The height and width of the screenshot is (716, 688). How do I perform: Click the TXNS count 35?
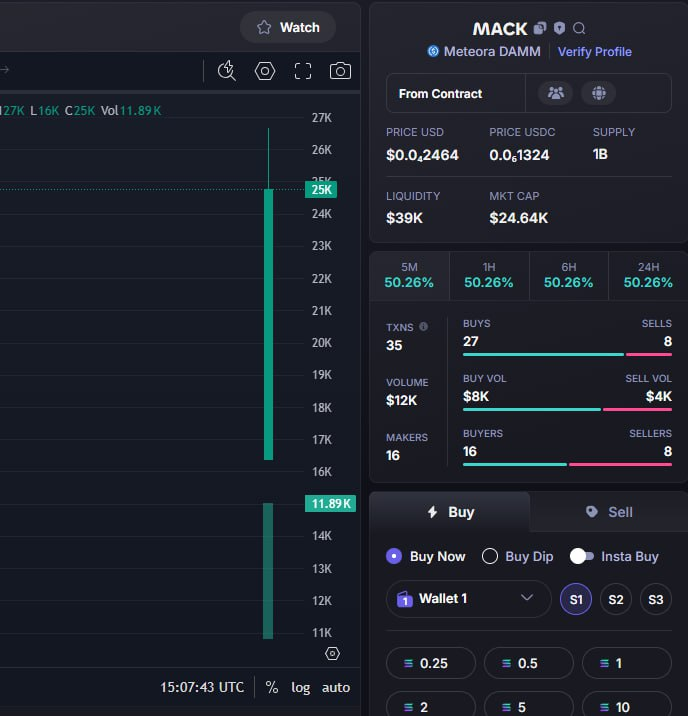coord(394,345)
